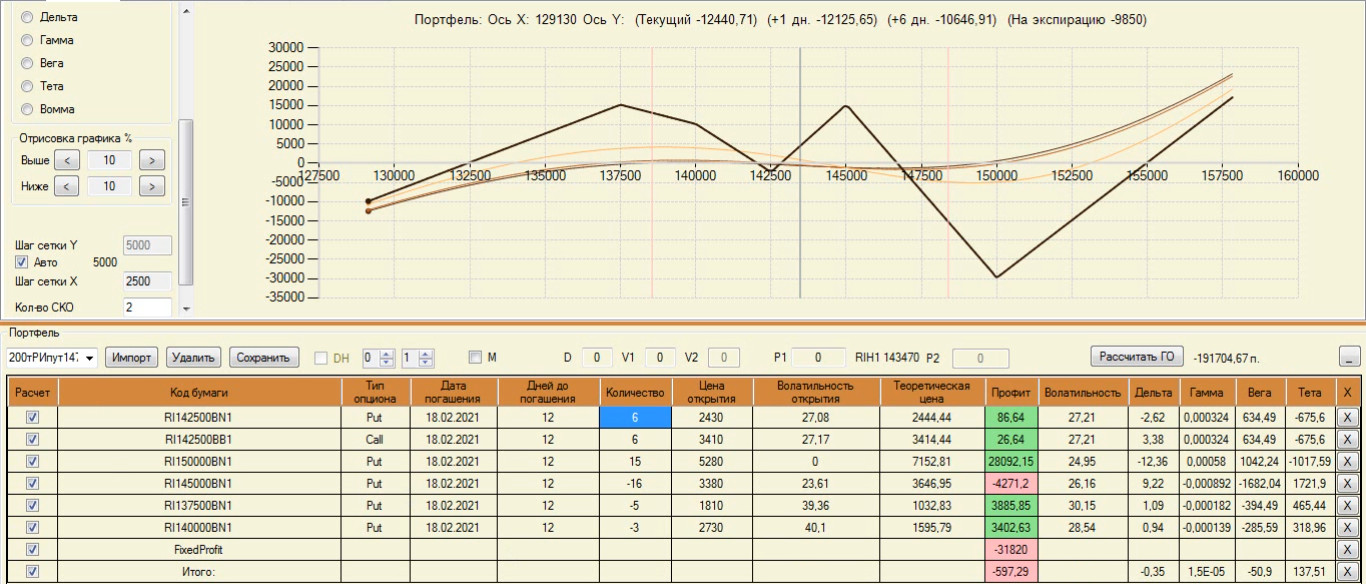Toggle the M checkbox
The image size is (1366, 584).
click(475, 357)
